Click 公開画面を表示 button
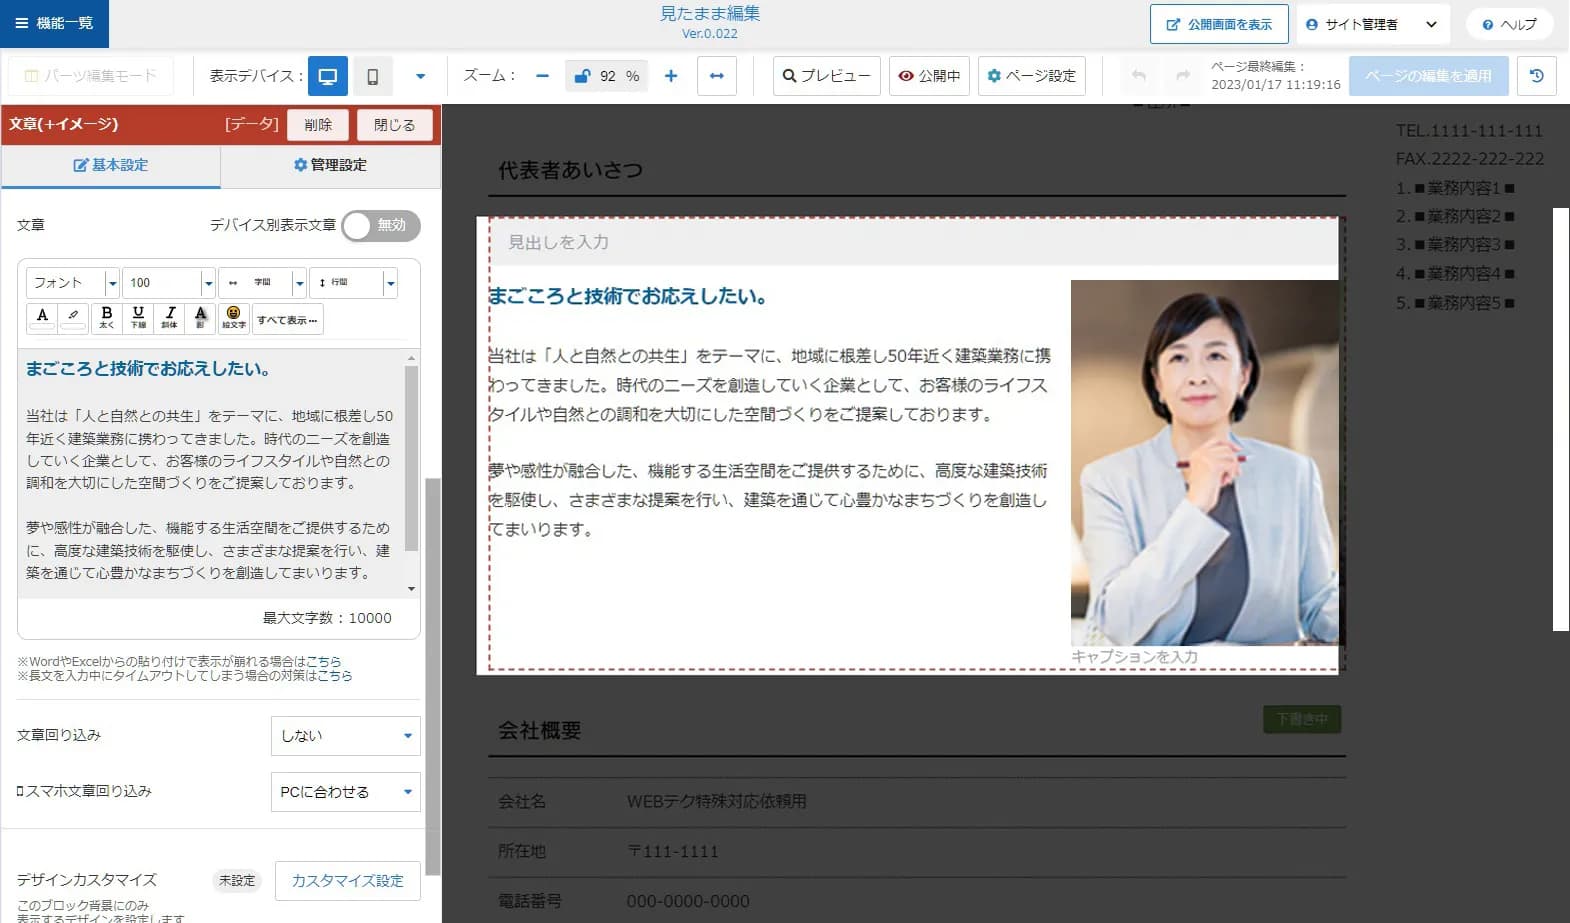The width and height of the screenshot is (1570, 923). coord(1219,24)
